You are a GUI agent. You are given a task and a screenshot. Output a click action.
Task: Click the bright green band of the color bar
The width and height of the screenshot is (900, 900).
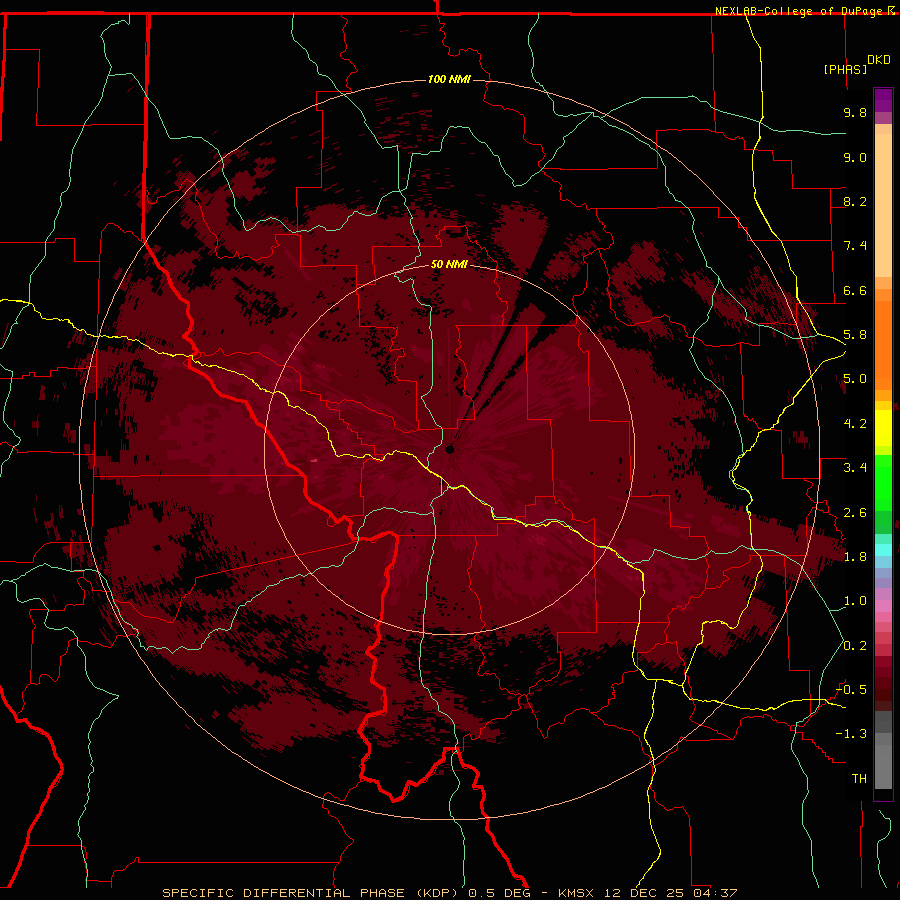(x=883, y=482)
